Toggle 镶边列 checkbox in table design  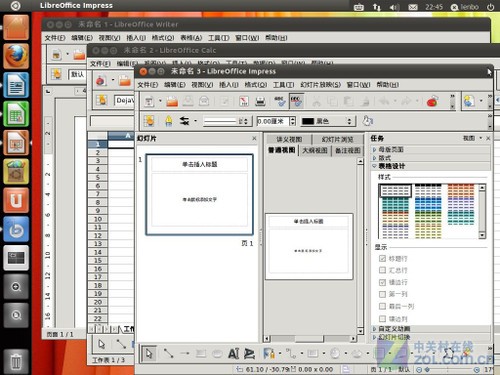[x=382, y=318]
